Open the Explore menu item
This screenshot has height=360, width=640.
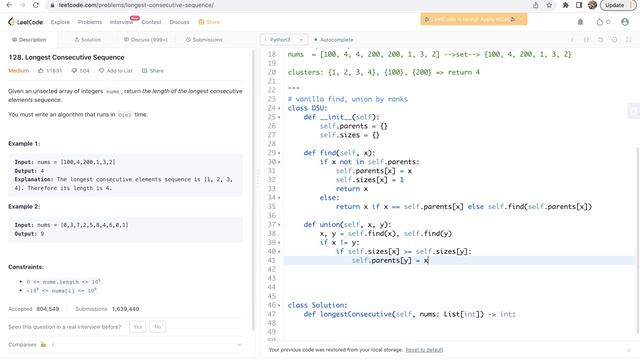click(60, 22)
